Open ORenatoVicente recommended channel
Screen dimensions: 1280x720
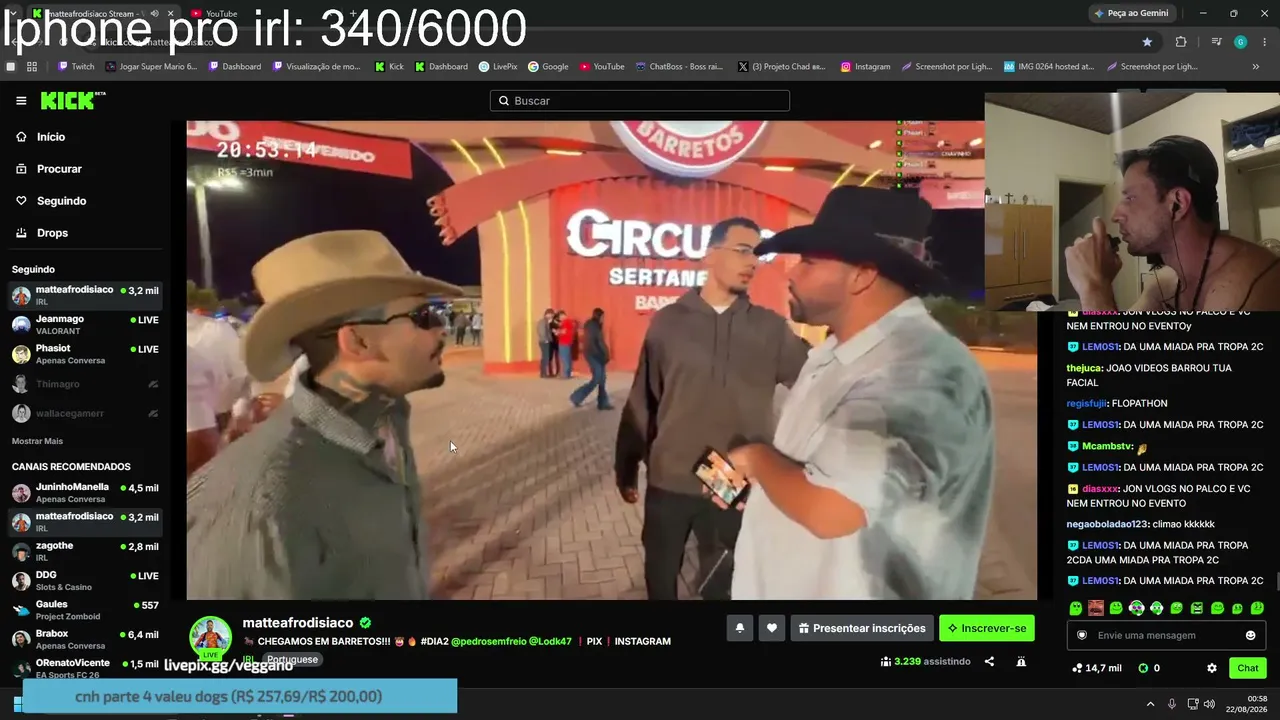point(85,668)
